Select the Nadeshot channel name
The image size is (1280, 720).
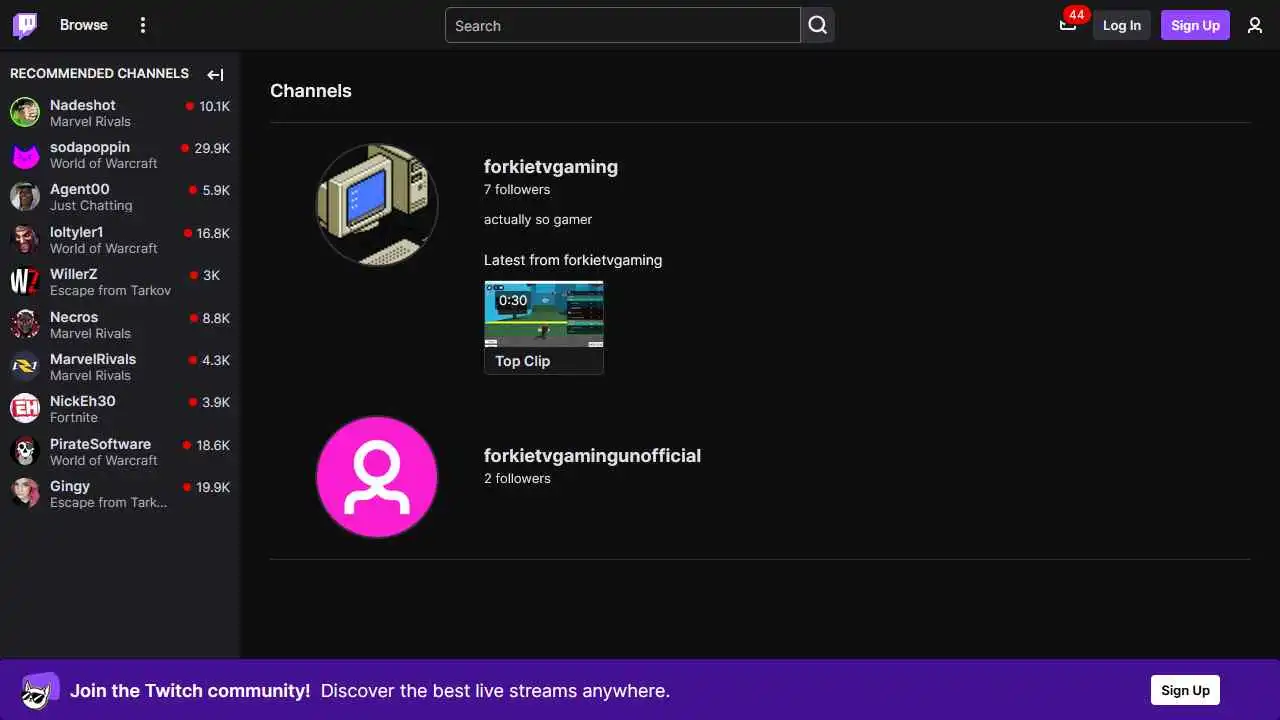point(83,105)
